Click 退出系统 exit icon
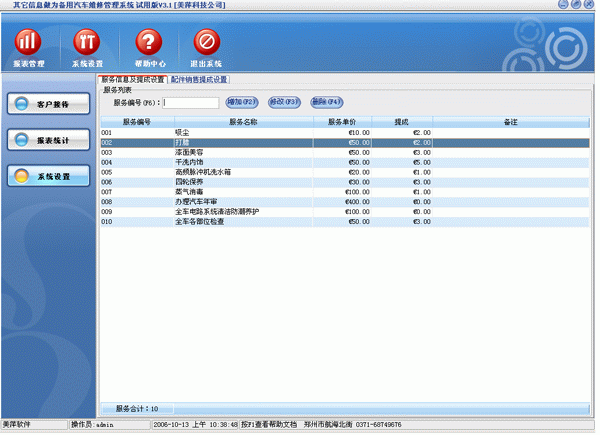This screenshot has width=600, height=435. tap(207, 43)
